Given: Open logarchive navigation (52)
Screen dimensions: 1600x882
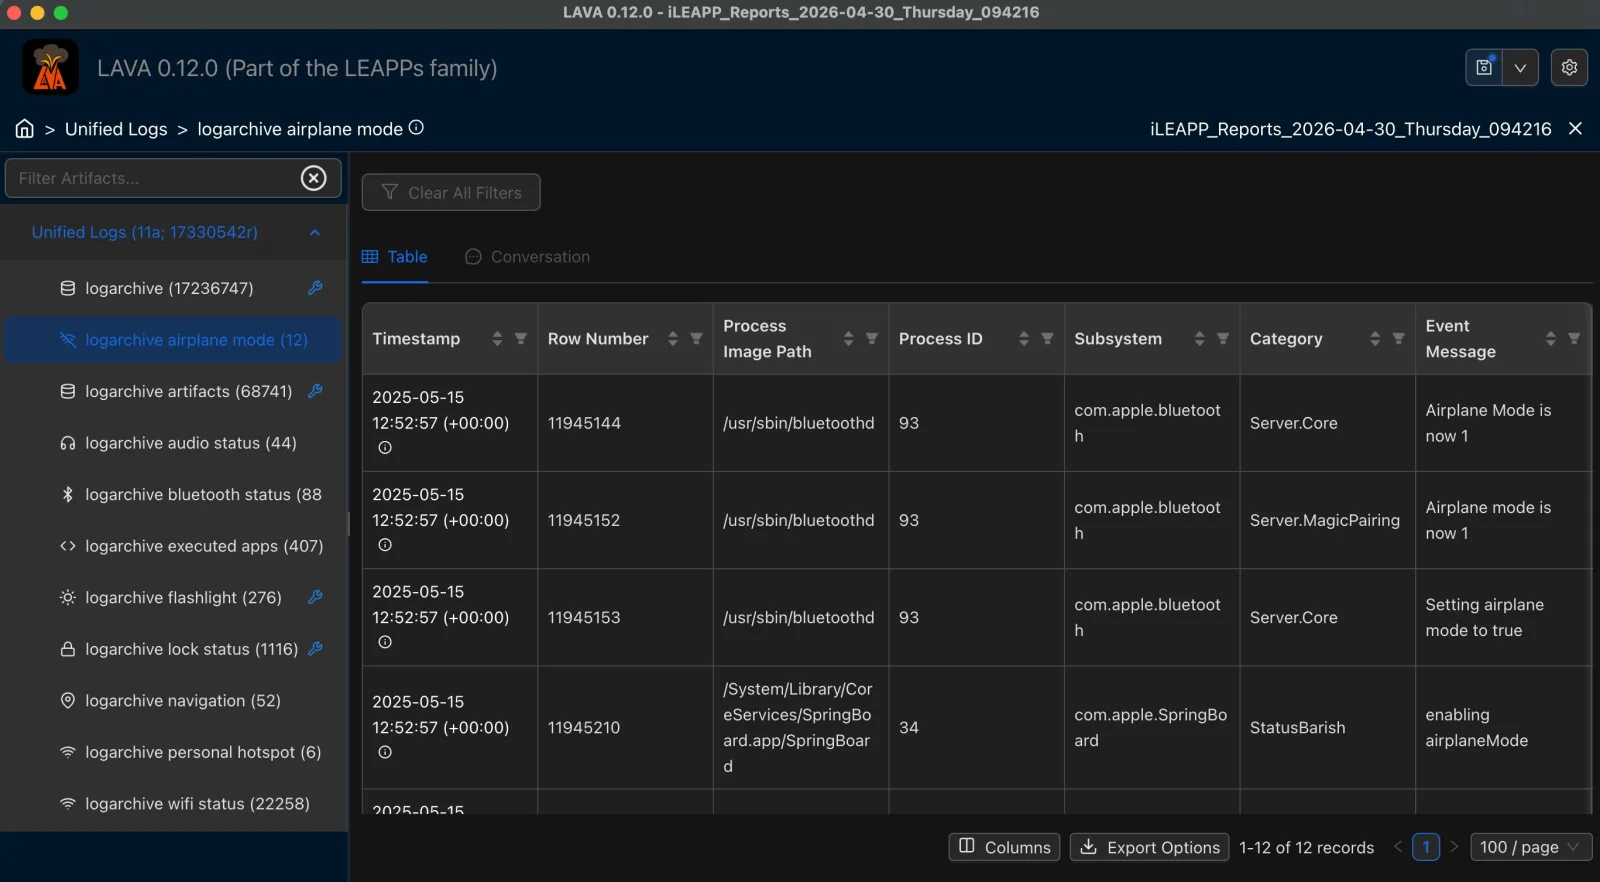Looking at the screenshot, I should click(173, 700).
